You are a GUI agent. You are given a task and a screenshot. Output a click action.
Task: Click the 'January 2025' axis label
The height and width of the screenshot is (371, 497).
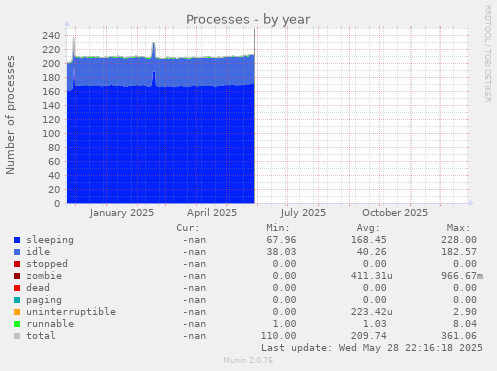[x=122, y=213]
